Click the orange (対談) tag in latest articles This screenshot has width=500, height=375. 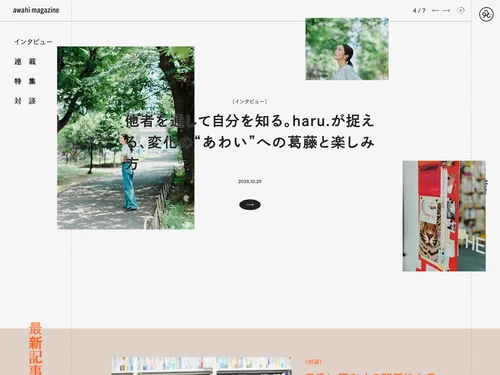(x=314, y=362)
